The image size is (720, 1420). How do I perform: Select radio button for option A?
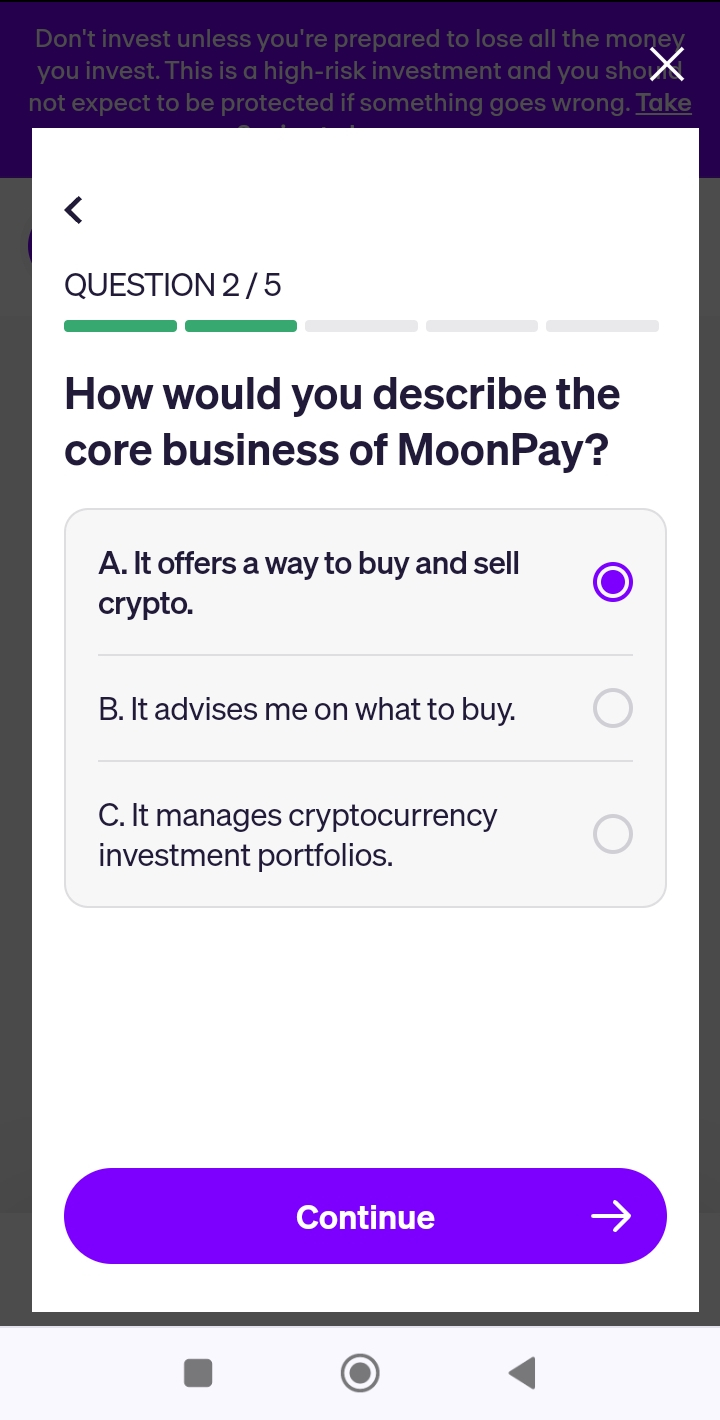pos(613,582)
